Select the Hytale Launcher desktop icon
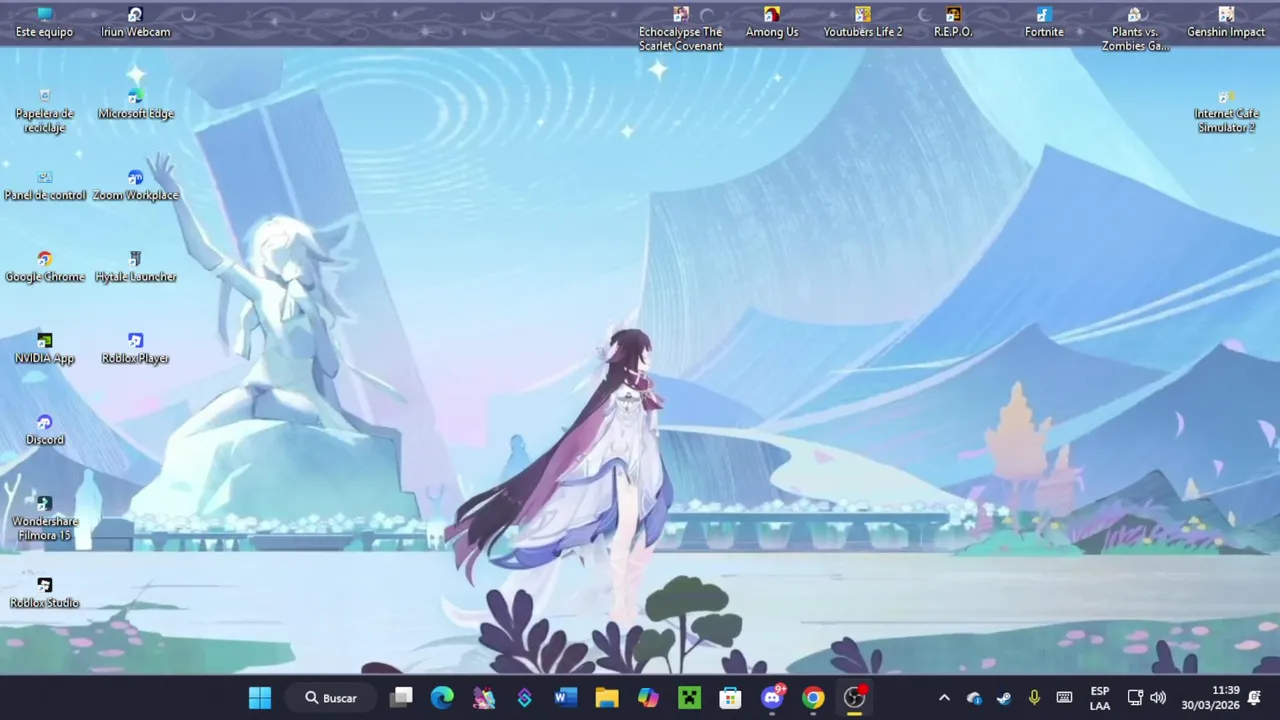This screenshot has height=720, width=1280. (135, 268)
